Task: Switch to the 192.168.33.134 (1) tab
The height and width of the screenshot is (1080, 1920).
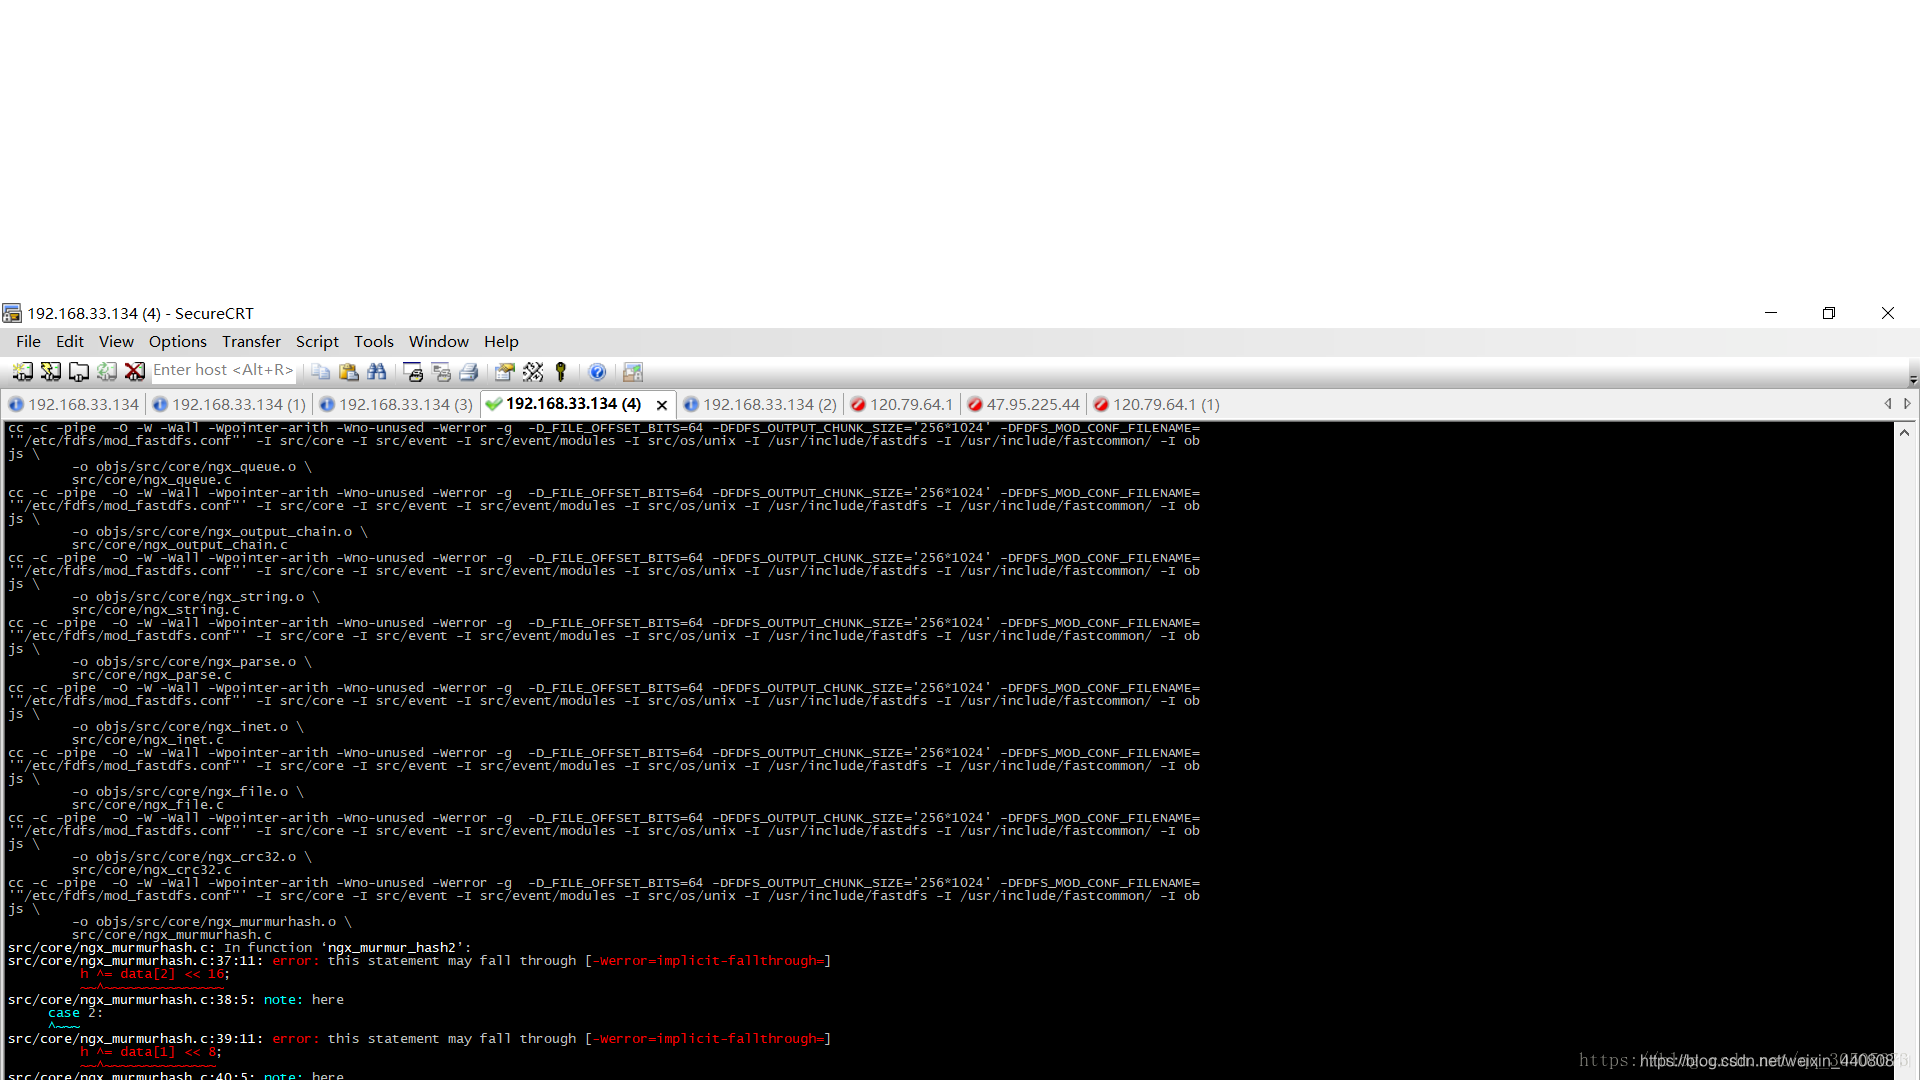Action: 229,404
